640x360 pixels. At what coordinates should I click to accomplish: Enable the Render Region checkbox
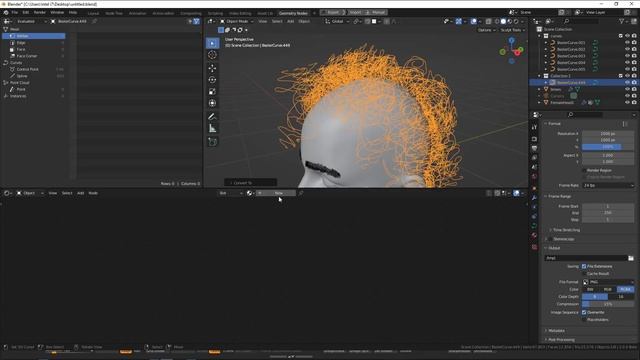584,170
